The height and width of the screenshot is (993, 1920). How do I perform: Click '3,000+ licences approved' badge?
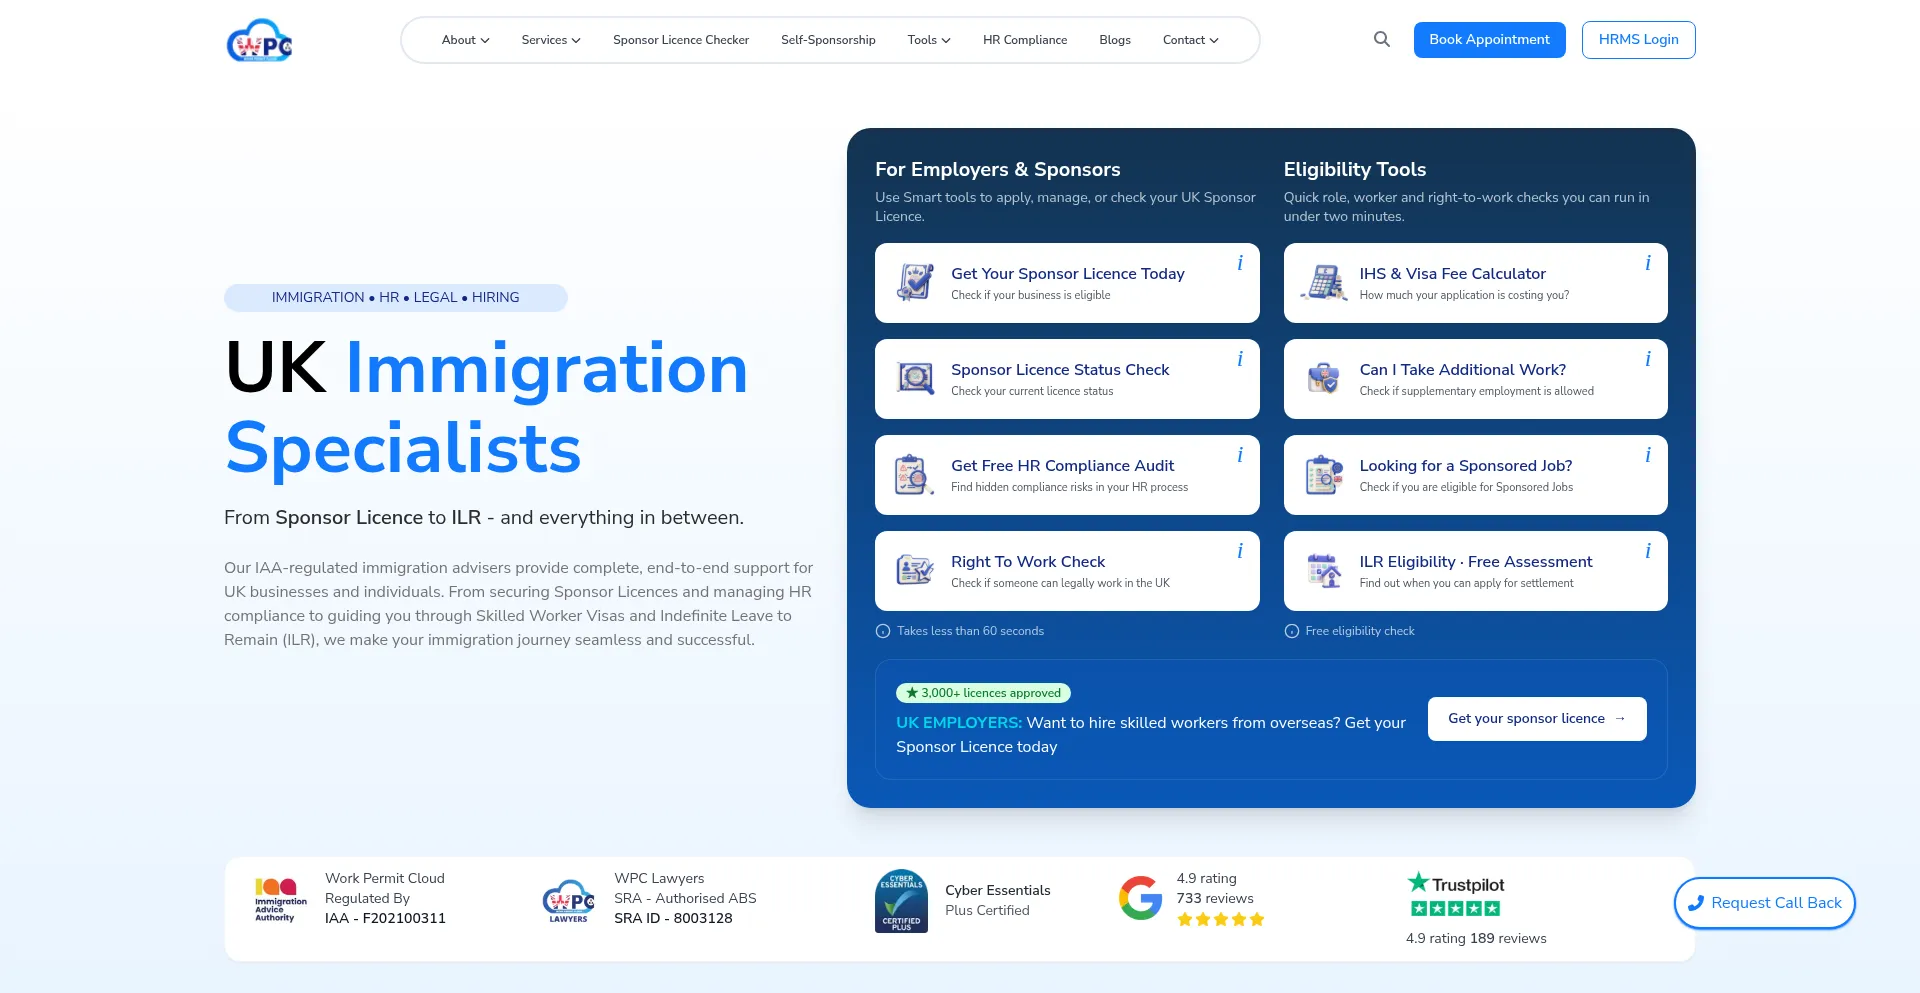pyautogui.click(x=984, y=693)
